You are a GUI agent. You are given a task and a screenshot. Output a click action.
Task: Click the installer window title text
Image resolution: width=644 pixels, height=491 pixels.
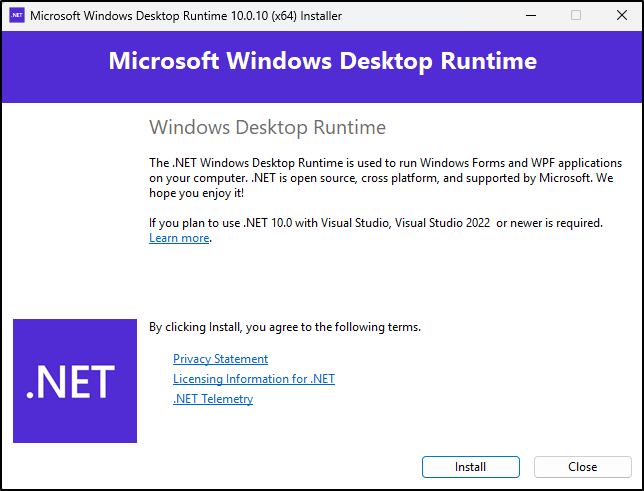(x=186, y=16)
